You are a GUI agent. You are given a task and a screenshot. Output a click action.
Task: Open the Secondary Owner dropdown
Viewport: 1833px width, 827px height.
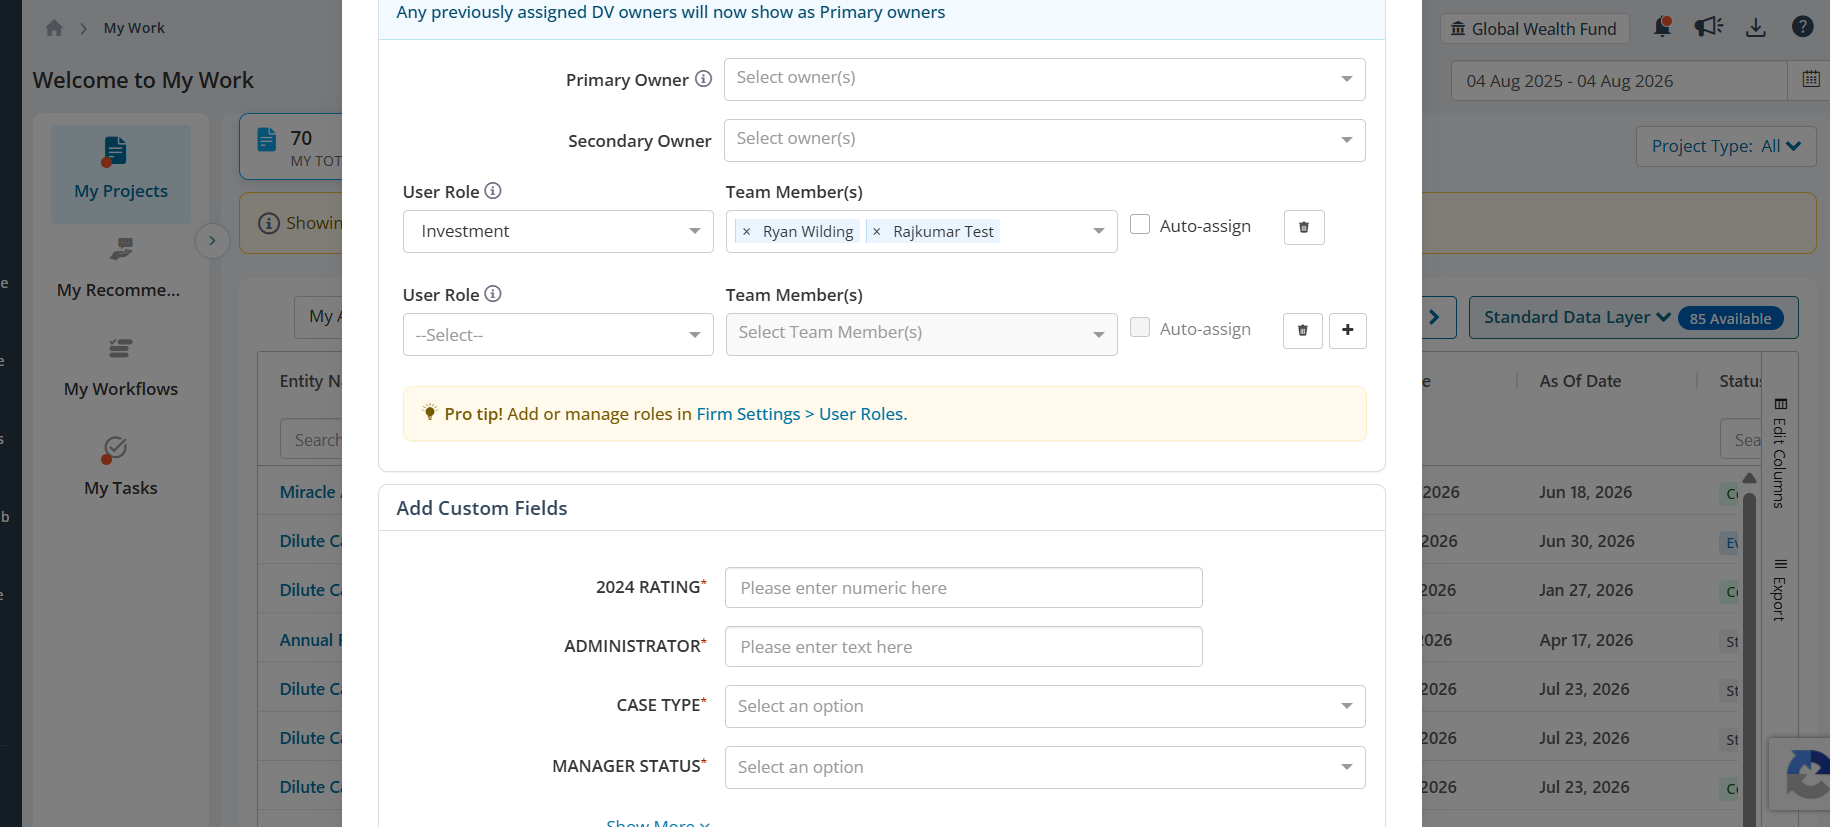[x=1045, y=140]
